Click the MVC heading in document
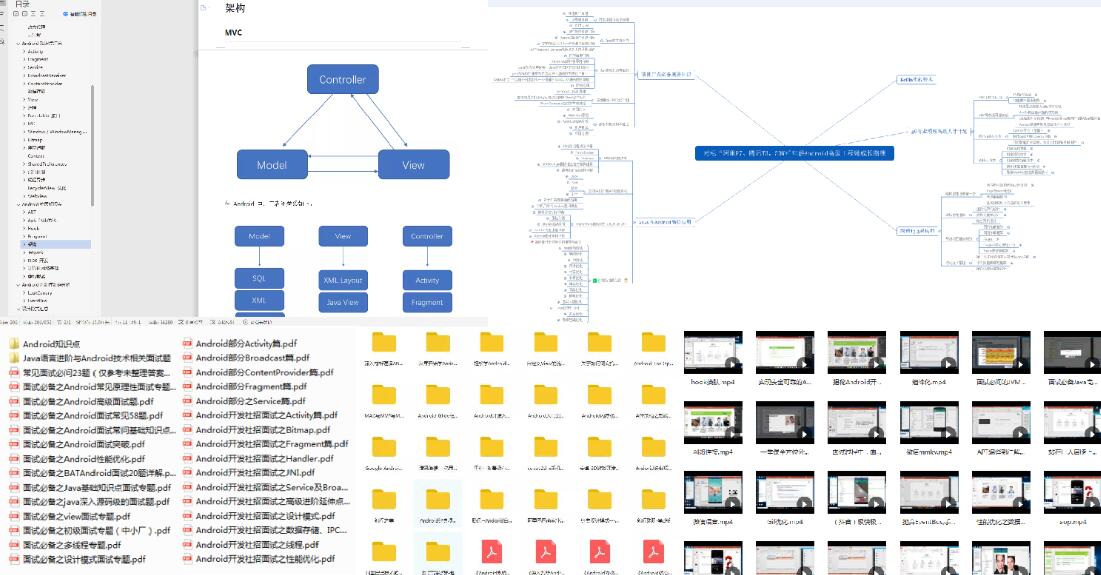1101x575 pixels. 233,32
